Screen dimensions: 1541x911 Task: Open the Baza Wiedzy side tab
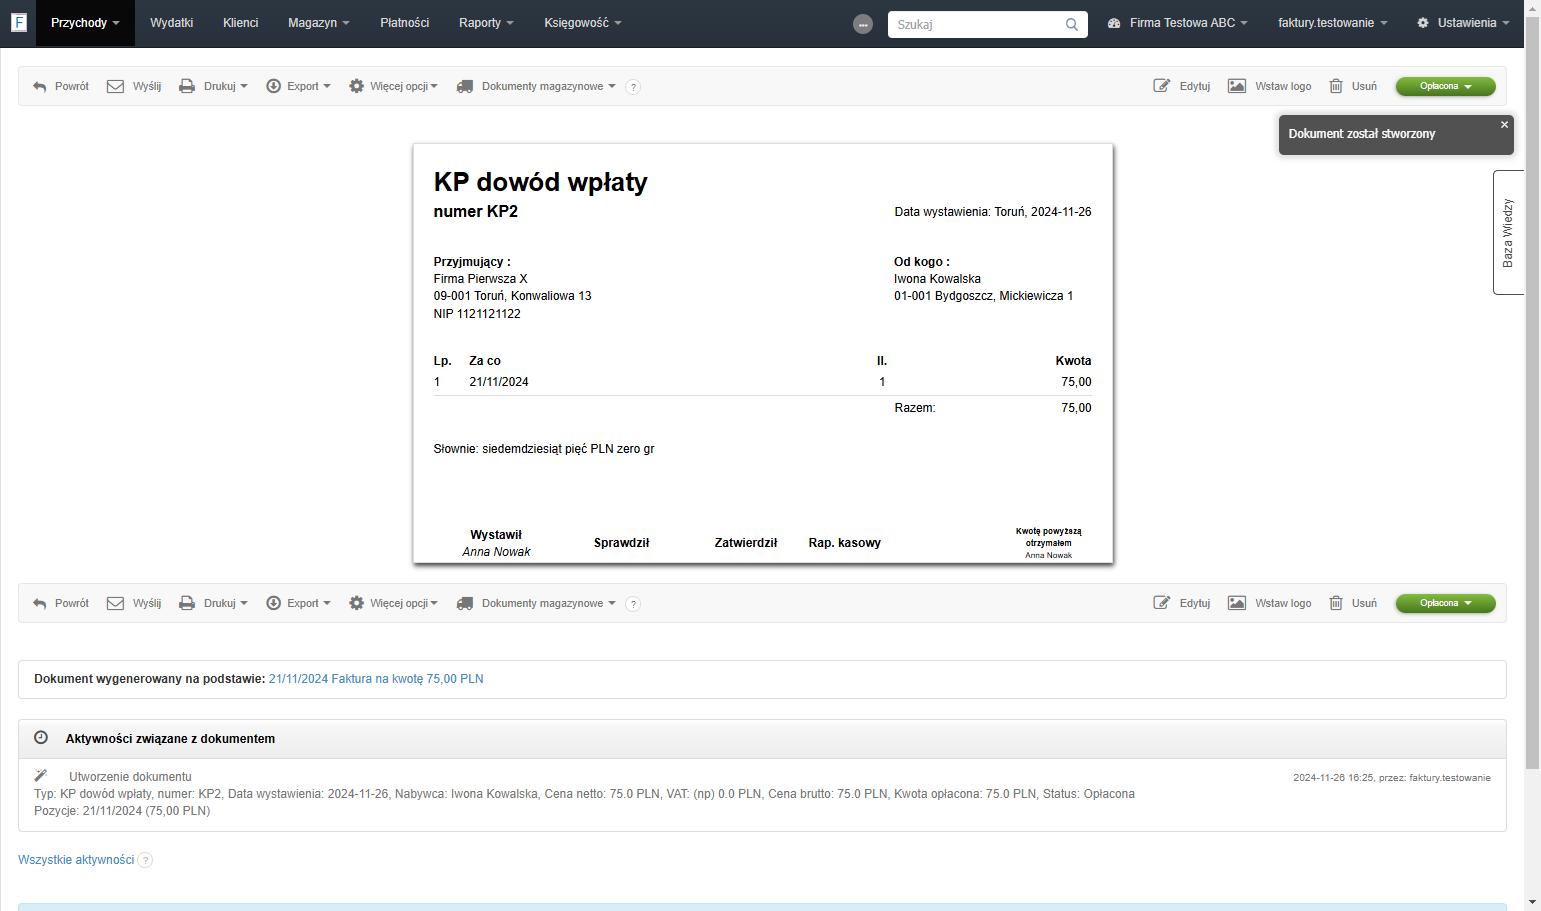(1508, 233)
